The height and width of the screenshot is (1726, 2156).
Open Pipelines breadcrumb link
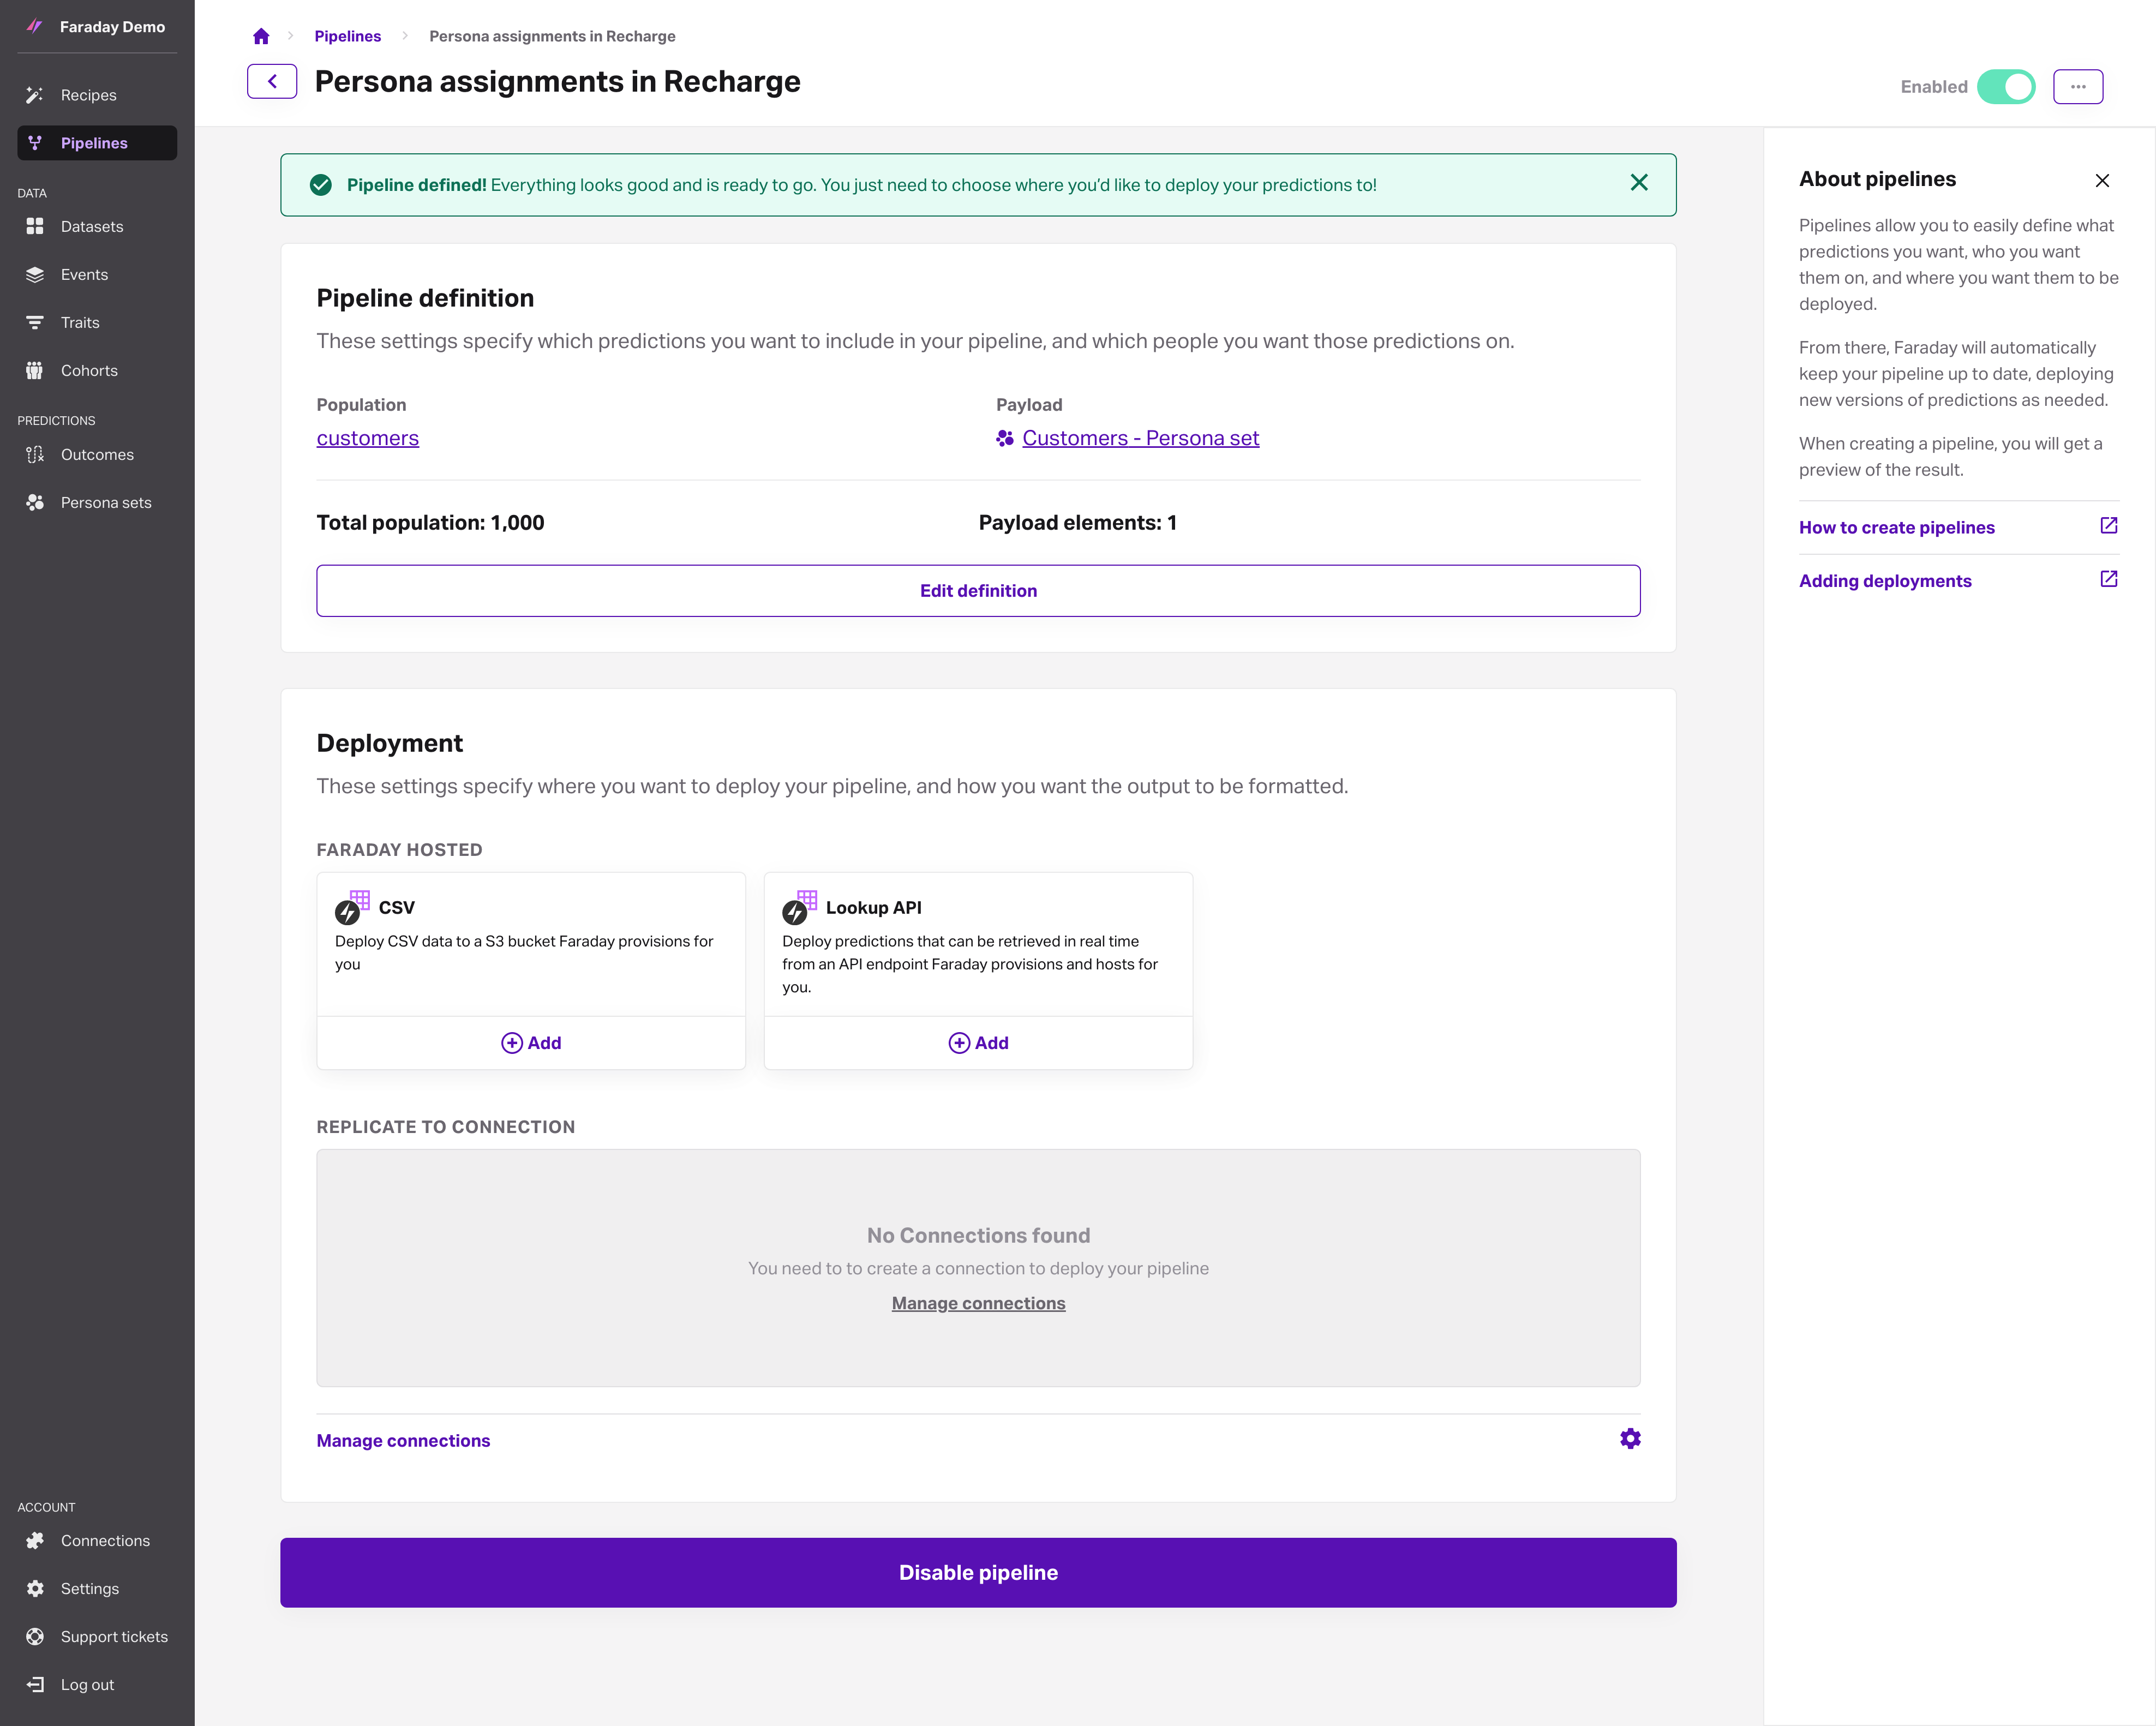click(x=347, y=36)
